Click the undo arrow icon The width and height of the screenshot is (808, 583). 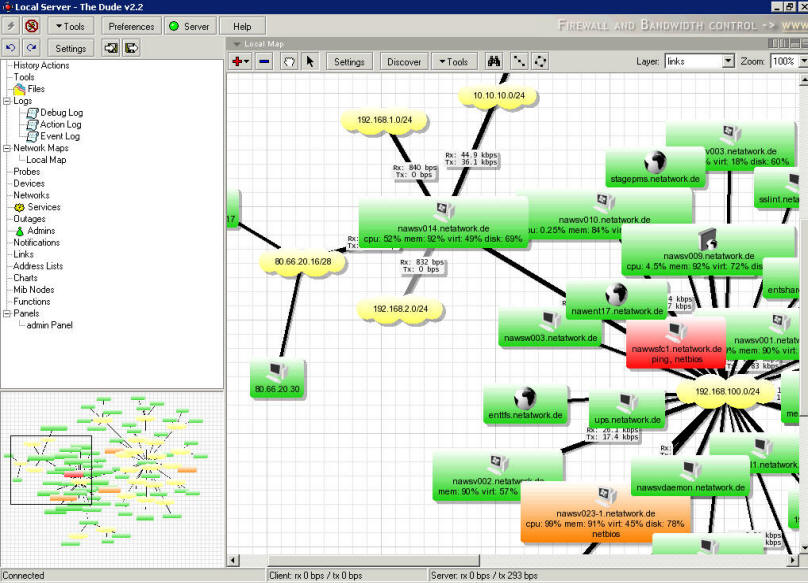[11, 48]
